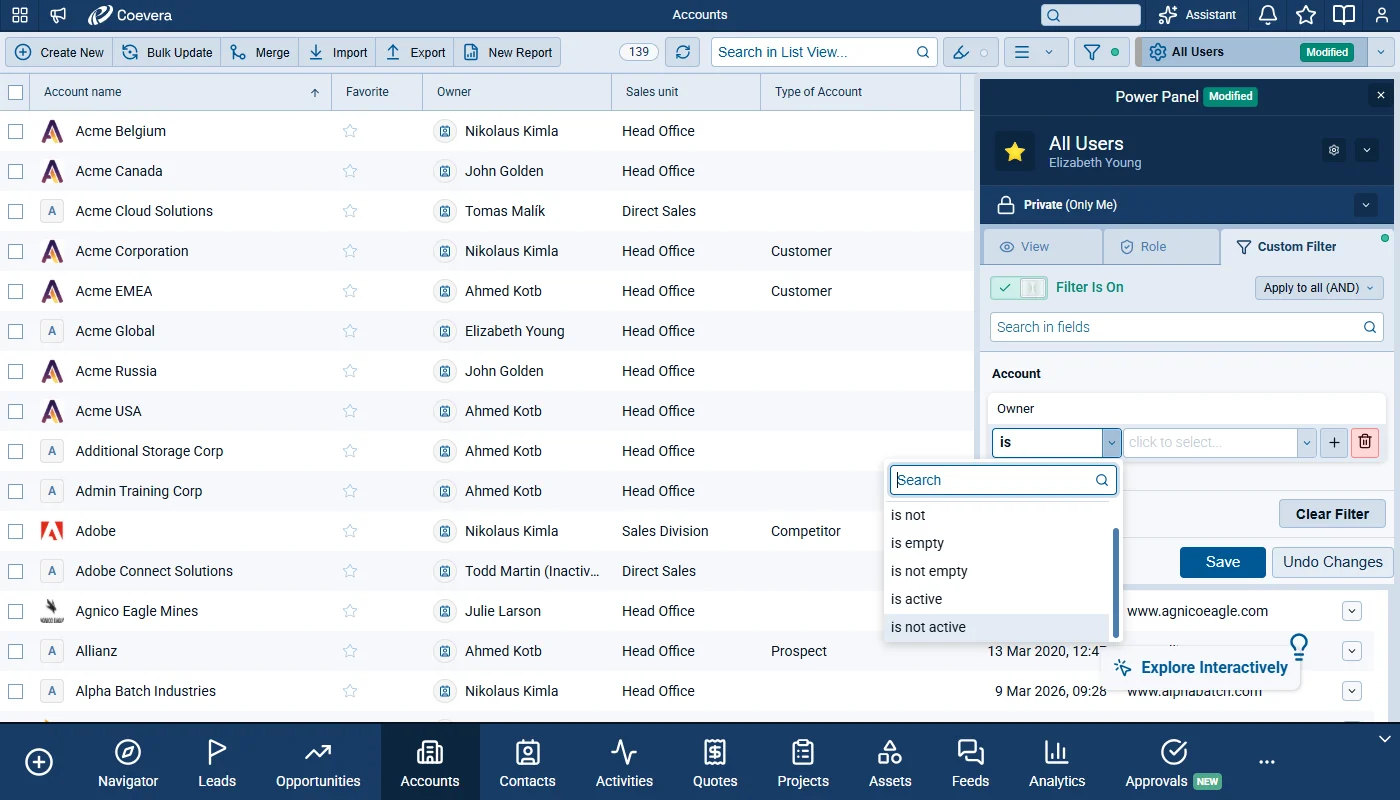Viewport: 1400px width, 800px height.
Task: Choose 'is empty' operator option
Action: click(x=998, y=543)
